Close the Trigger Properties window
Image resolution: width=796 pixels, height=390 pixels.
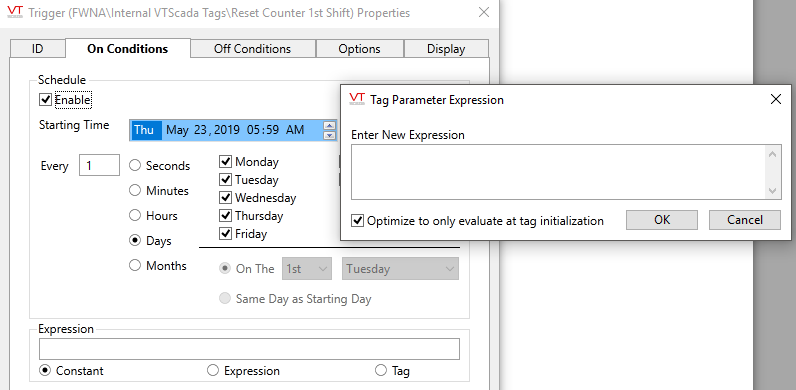pos(484,13)
